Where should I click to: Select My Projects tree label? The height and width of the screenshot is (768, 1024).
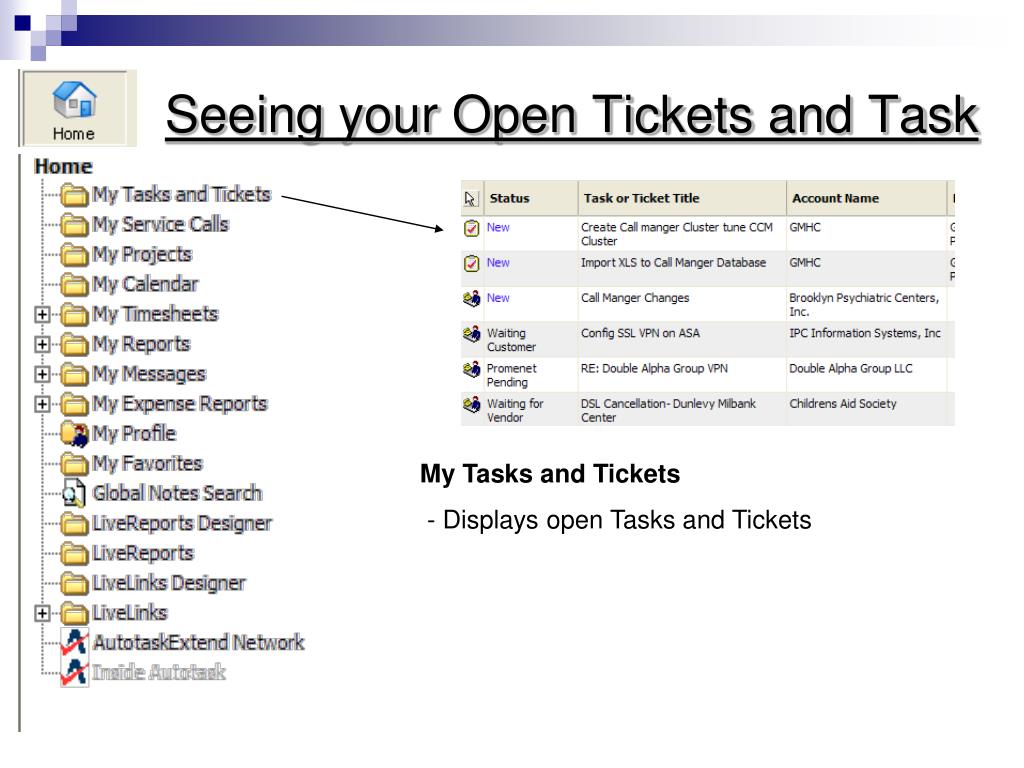click(142, 255)
